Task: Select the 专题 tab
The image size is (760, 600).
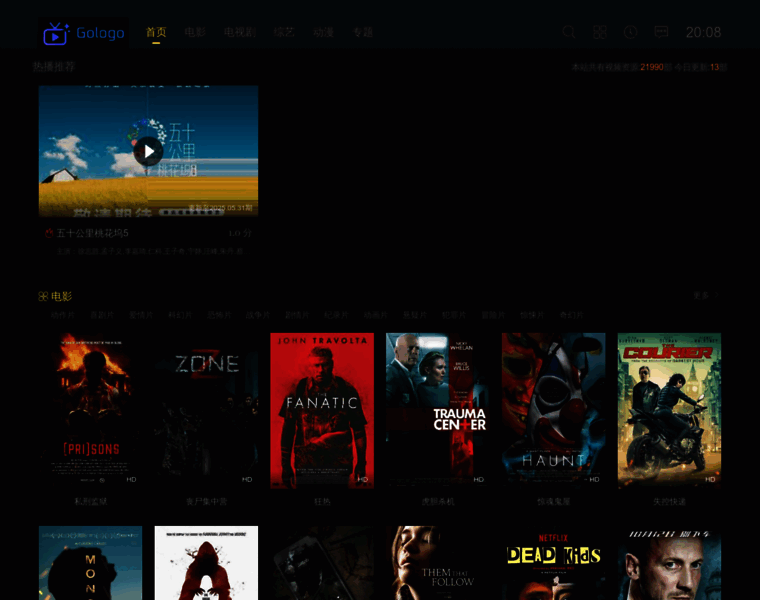Action: click(x=363, y=32)
